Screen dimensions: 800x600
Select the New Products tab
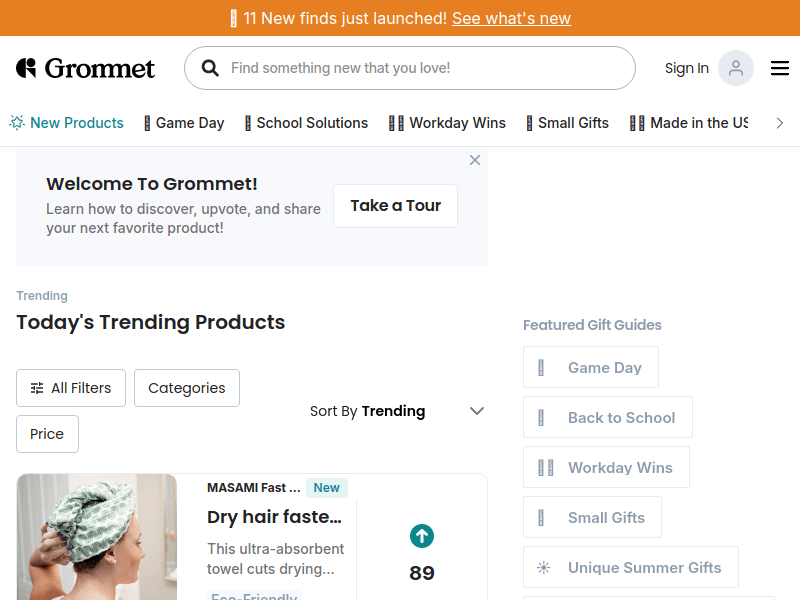67,123
